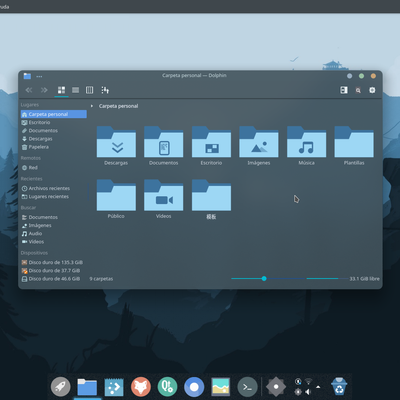Select the Vídeos folder in file view

point(164,195)
